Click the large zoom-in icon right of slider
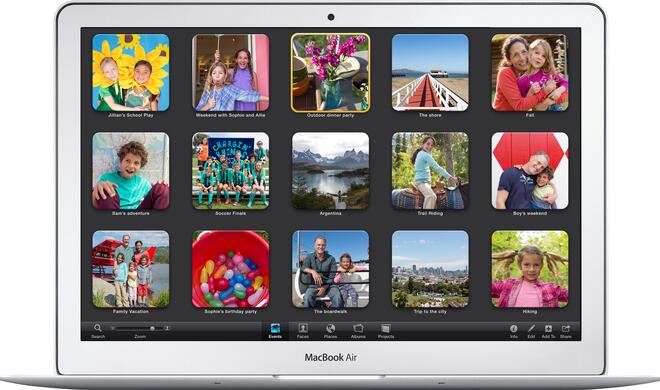Screen dimensions: 660x390 tap(167, 328)
